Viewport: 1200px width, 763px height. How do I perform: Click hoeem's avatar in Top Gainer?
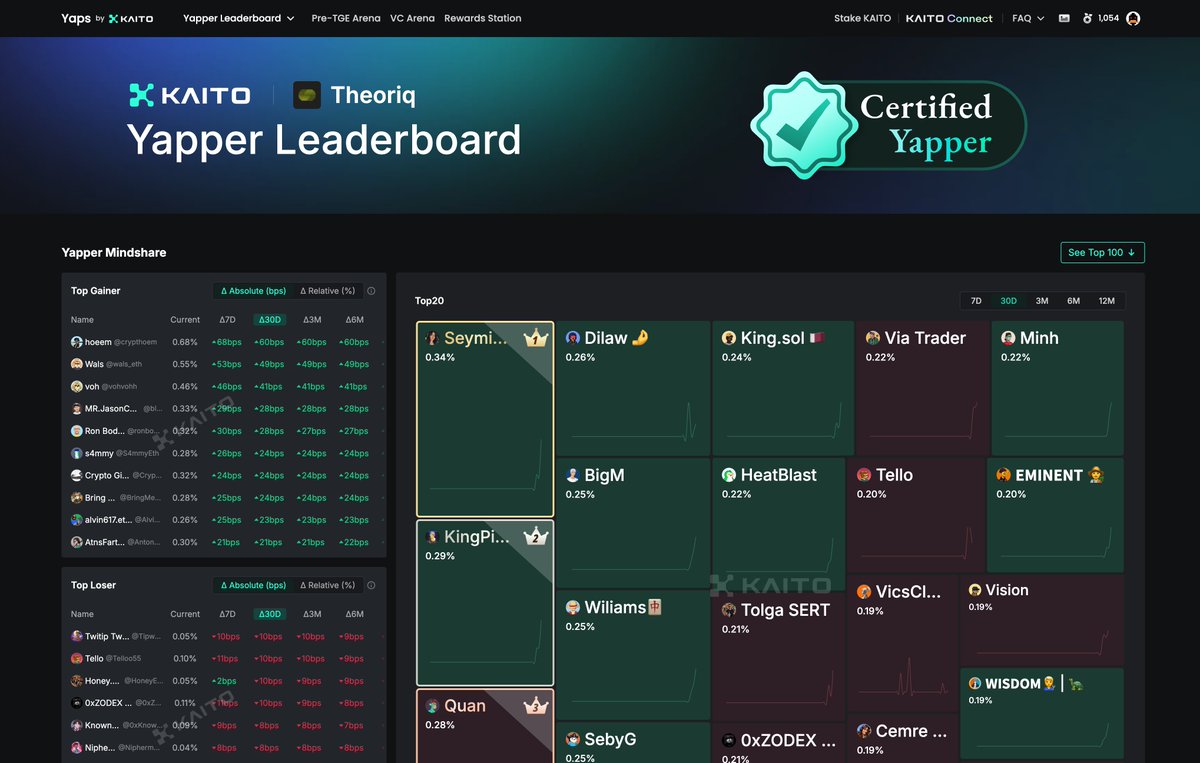[77, 342]
